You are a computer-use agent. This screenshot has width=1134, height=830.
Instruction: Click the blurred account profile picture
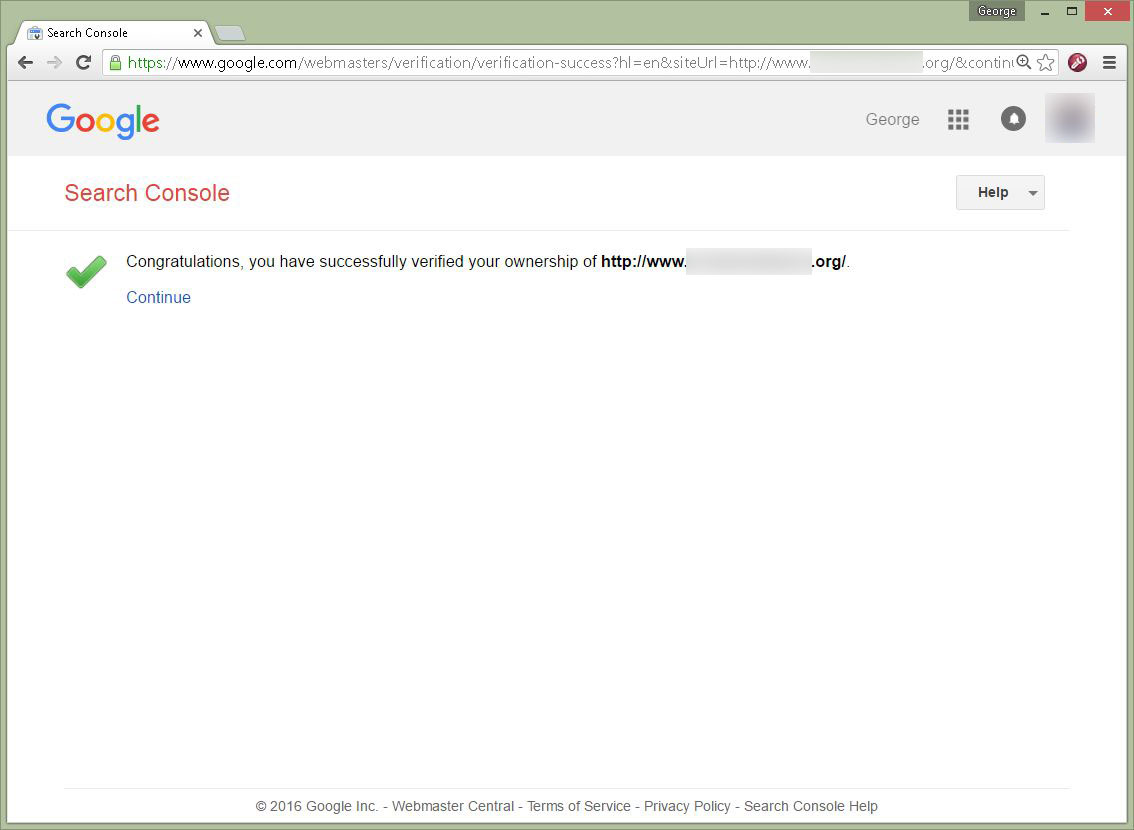tap(1070, 118)
